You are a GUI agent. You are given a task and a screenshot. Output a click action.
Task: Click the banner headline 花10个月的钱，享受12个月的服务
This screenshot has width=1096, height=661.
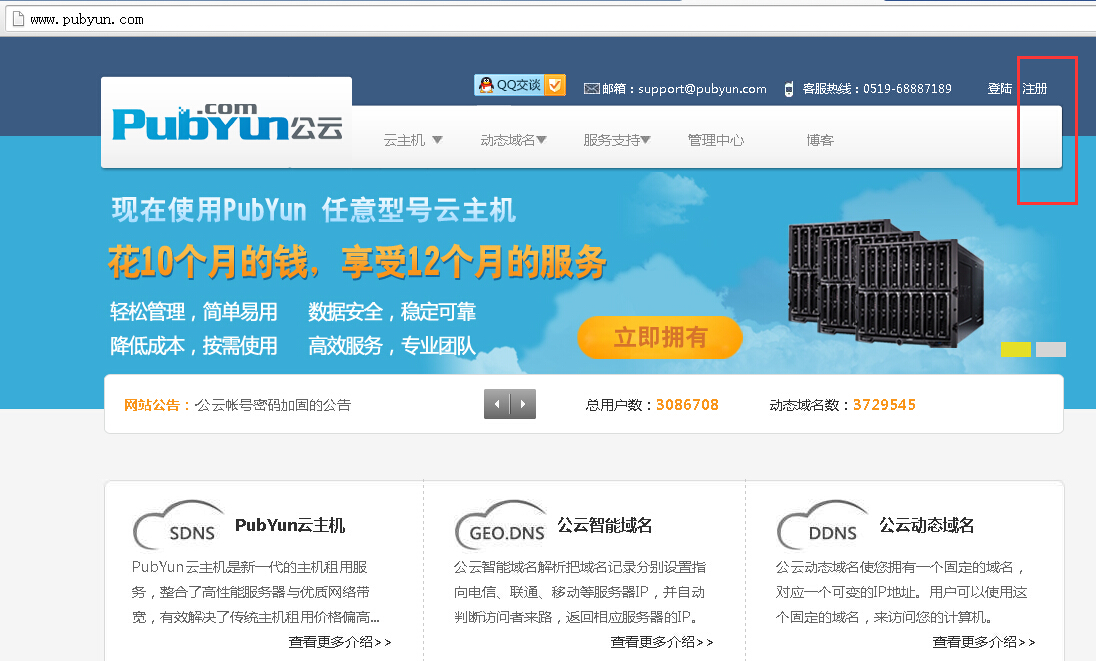pyautogui.click(x=357, y=263)
